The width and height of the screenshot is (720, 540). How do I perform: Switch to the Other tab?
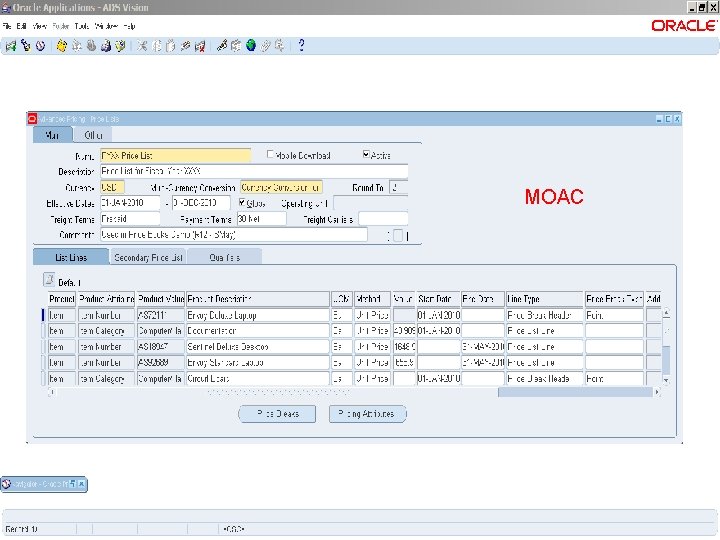[x=93, y=135]
